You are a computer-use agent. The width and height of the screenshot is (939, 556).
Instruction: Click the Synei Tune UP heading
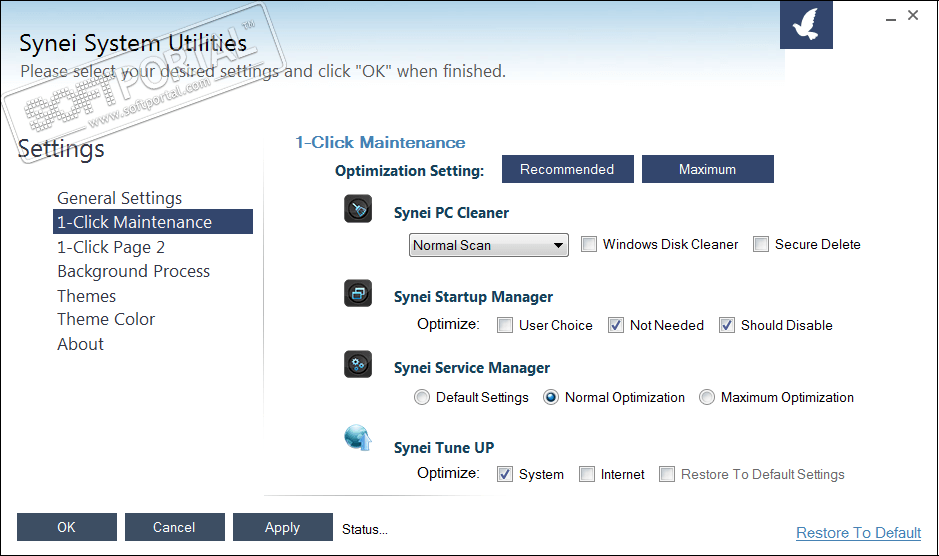coord(444,448)
